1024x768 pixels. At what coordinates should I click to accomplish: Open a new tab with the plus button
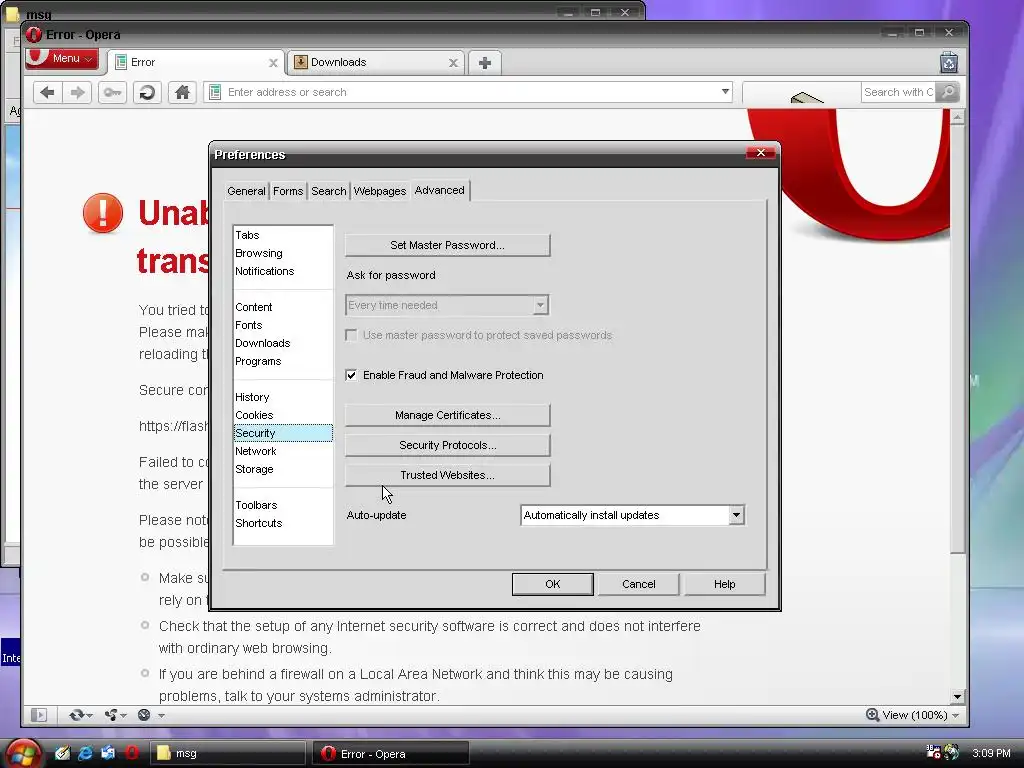pos(485,63)
